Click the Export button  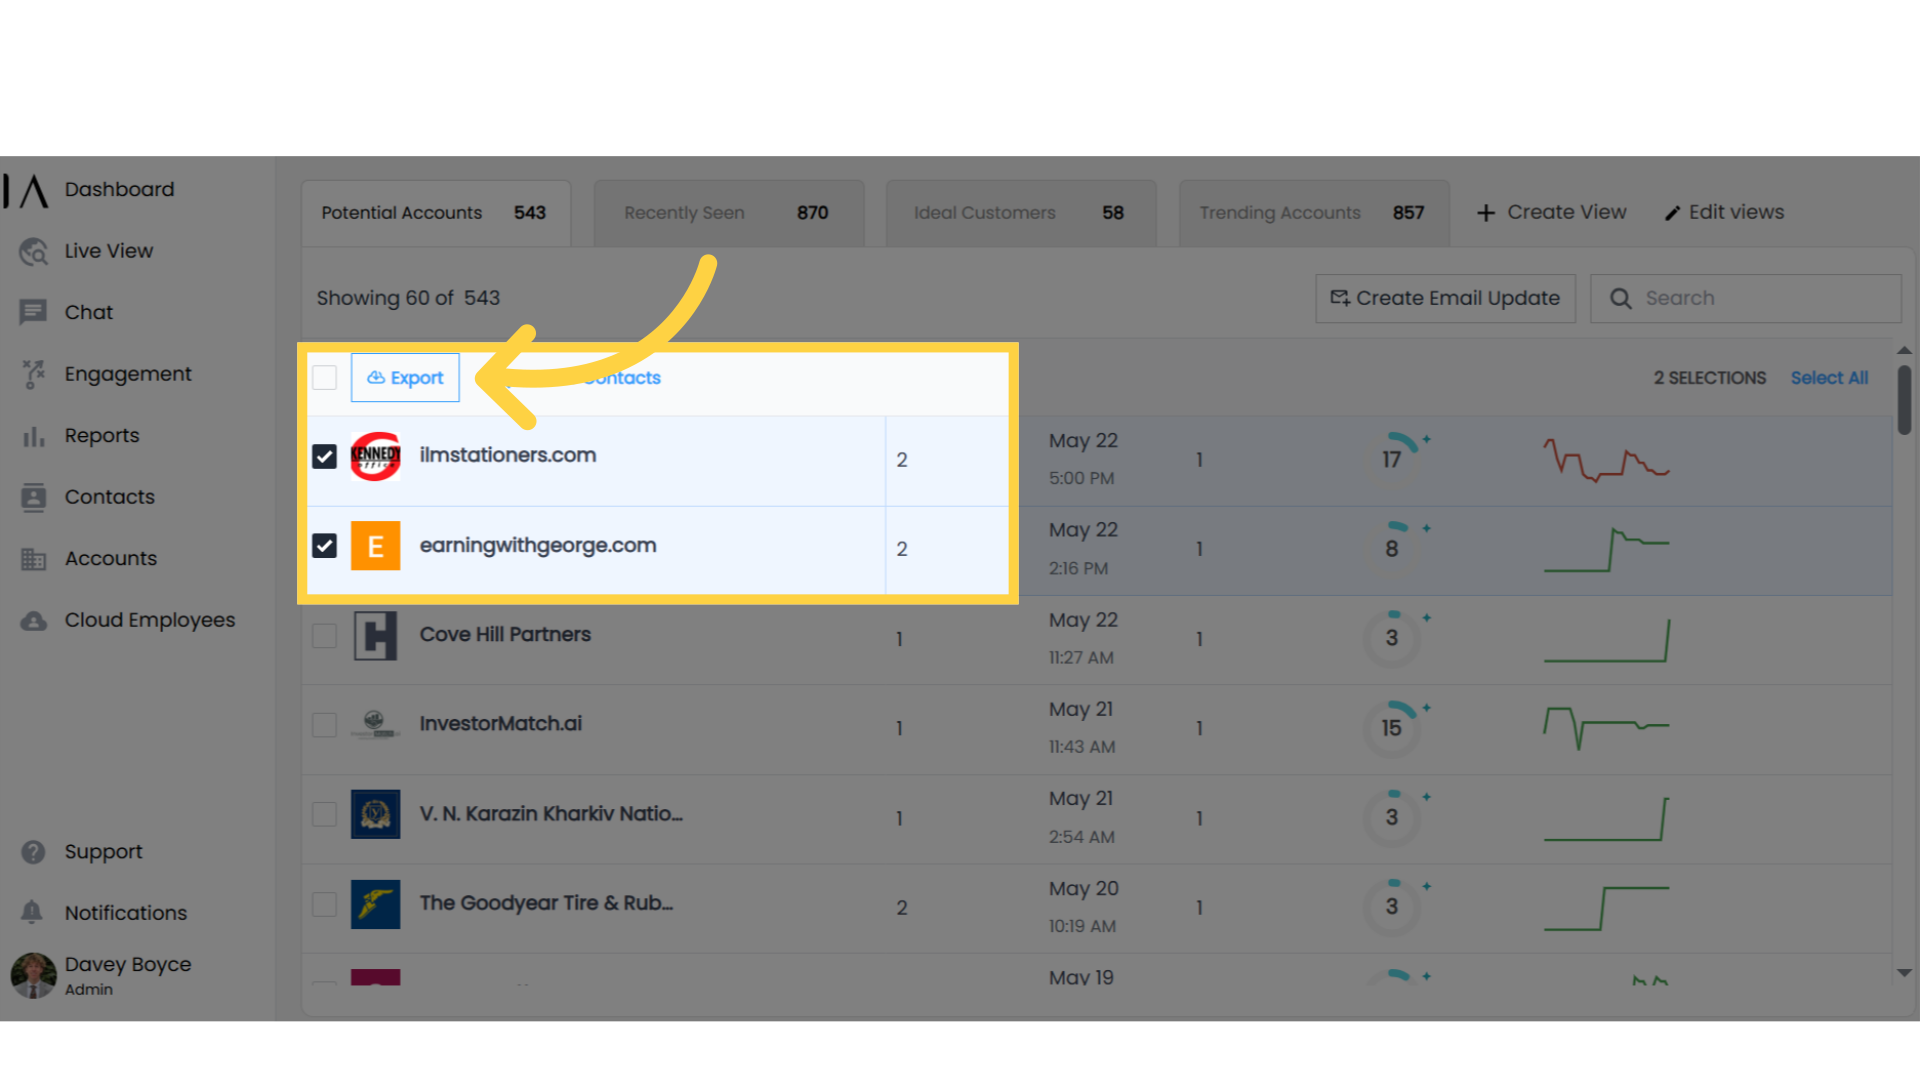coord(405,378)
